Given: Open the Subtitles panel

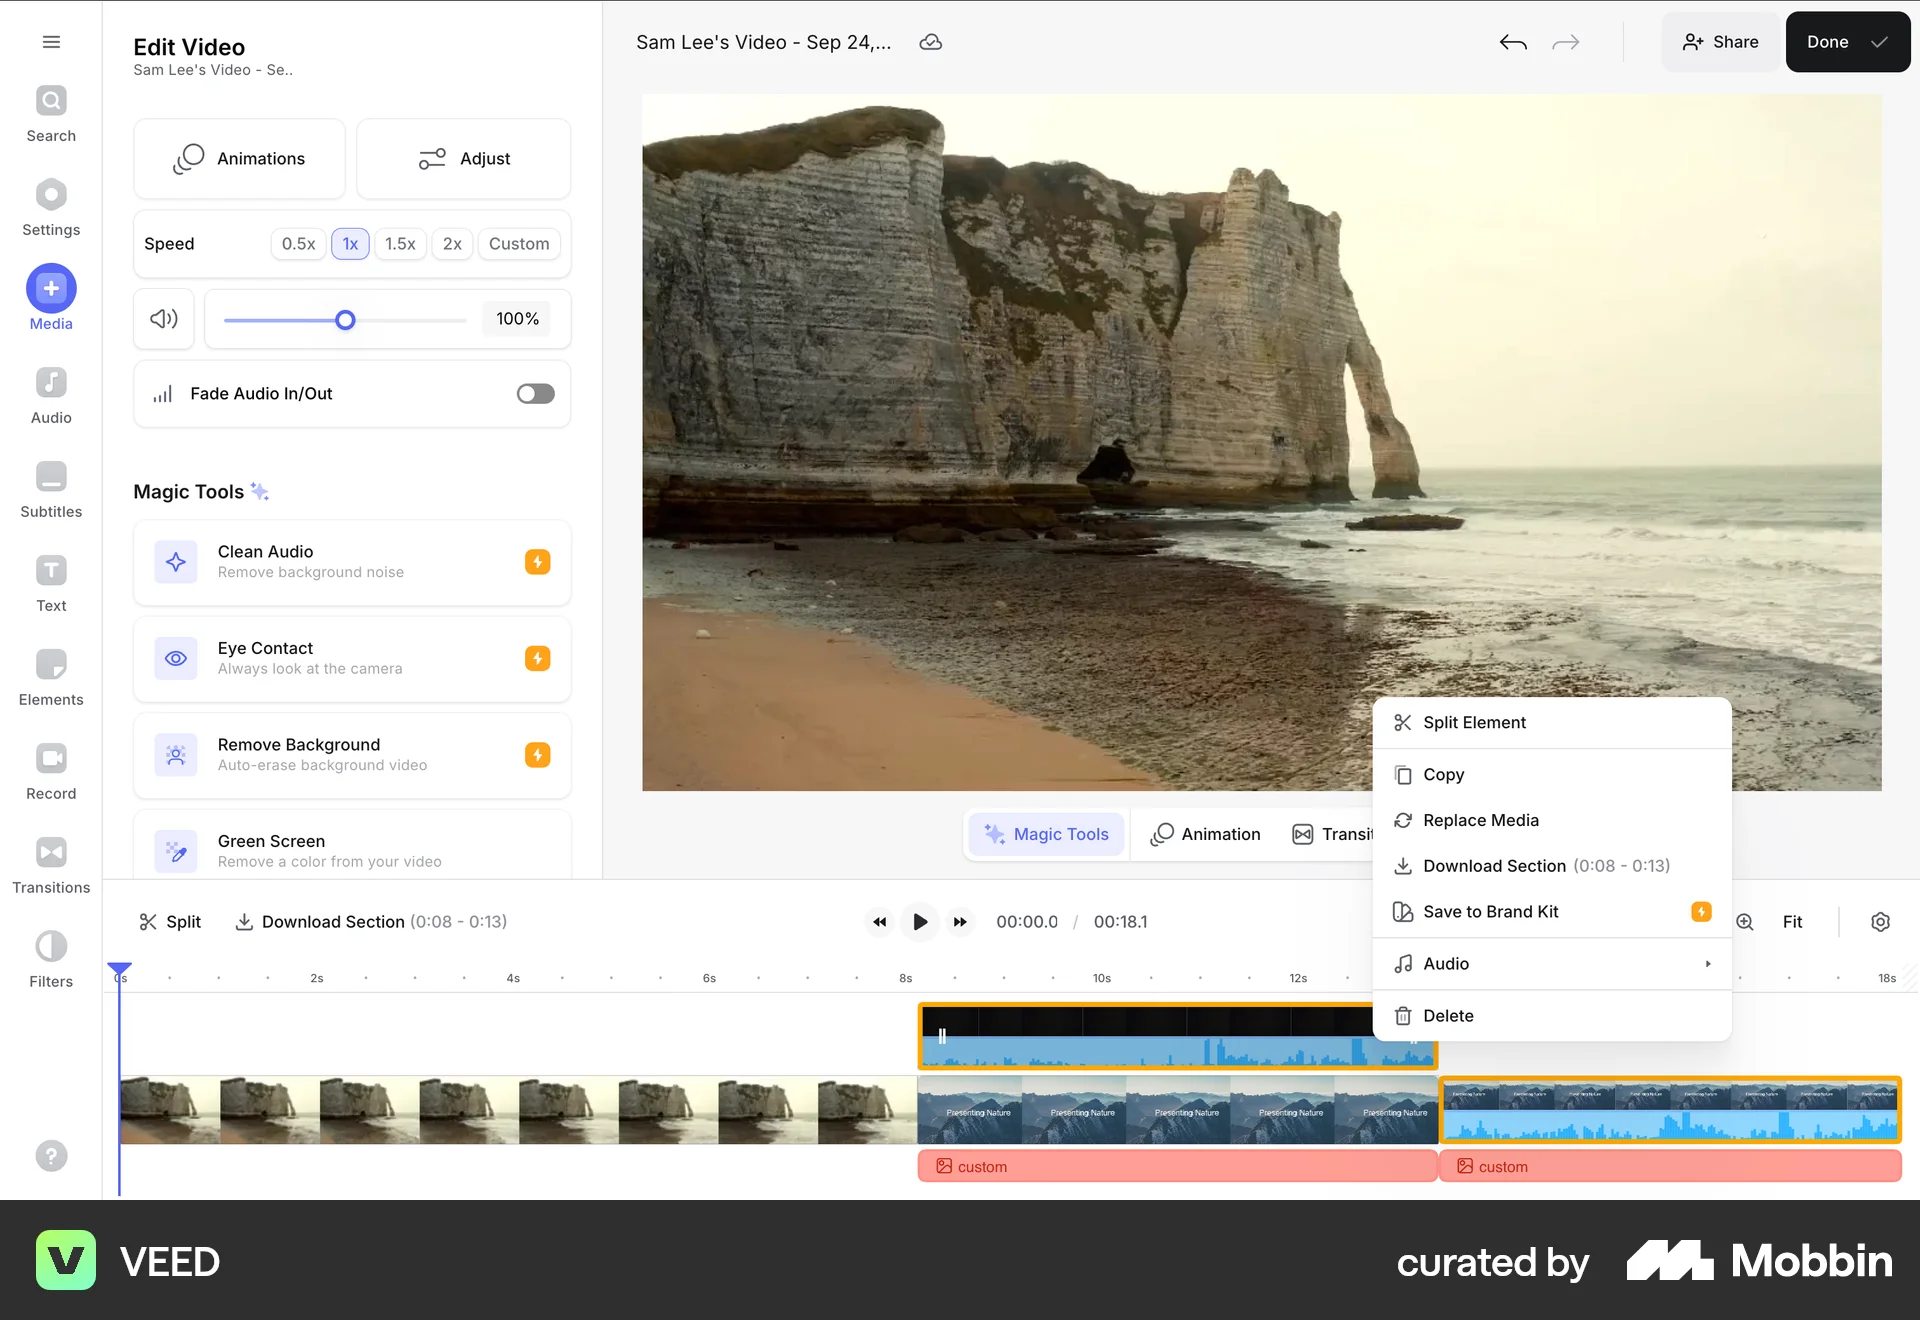Looking at the screenshot, I should (x=50, y=488).
